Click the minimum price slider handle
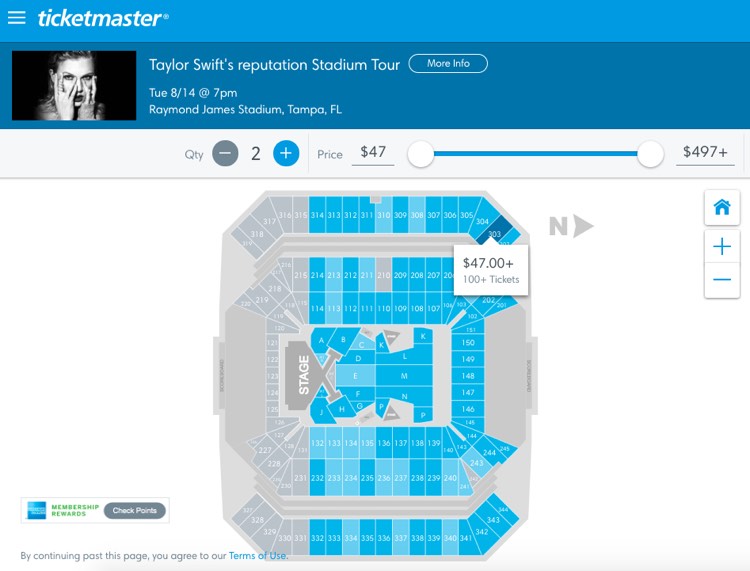 420,154
